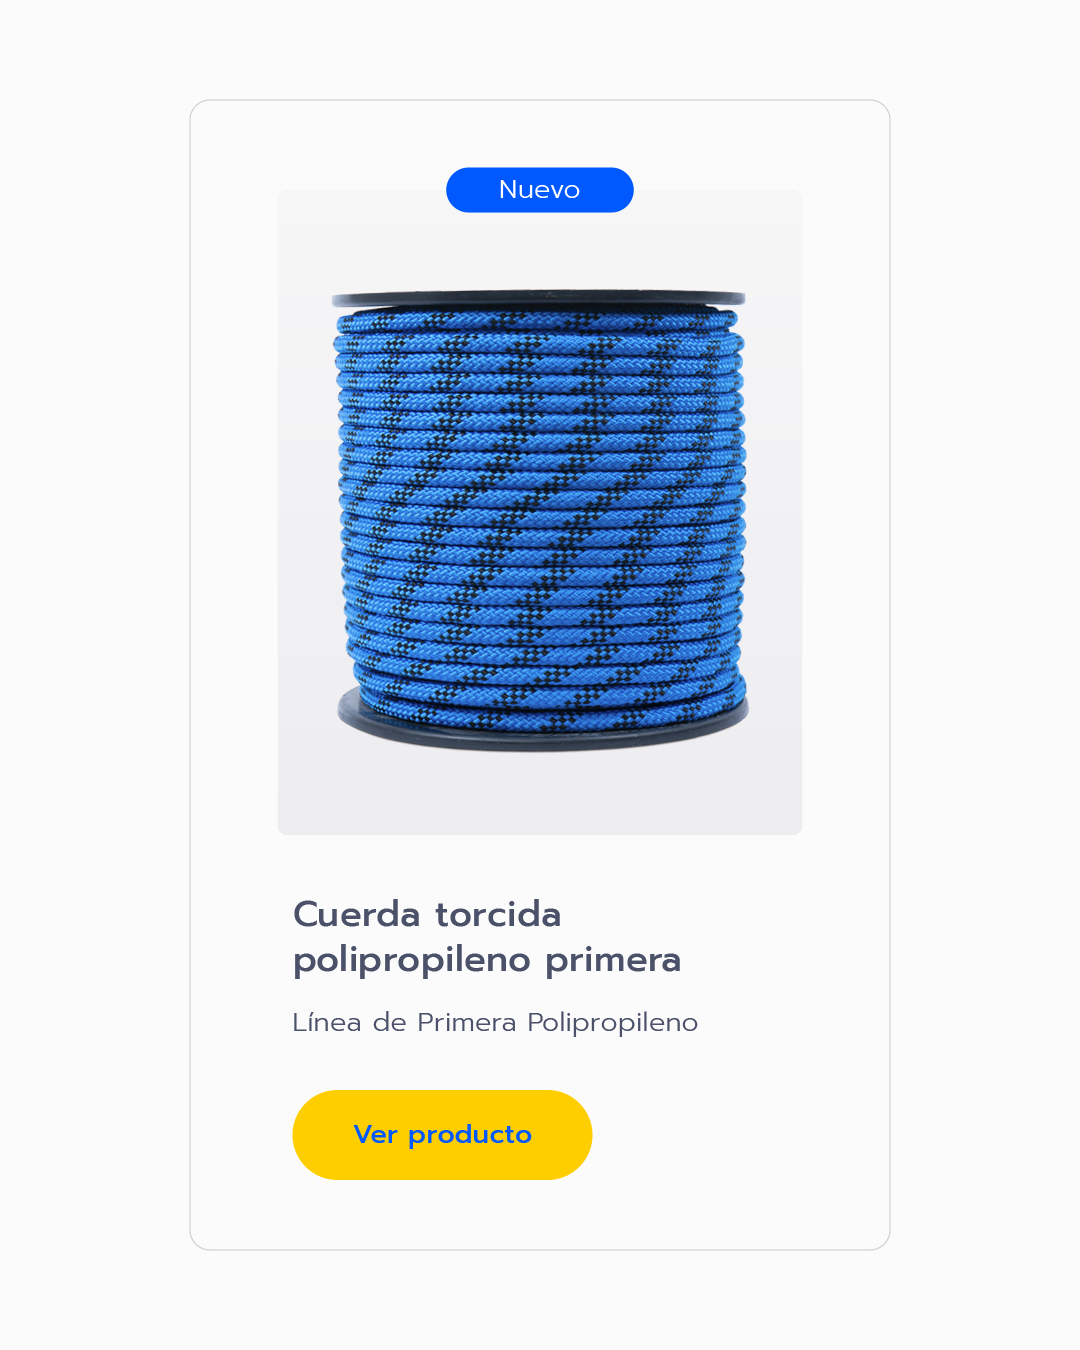Select the Línea de Primera Polipropileno subtitle
1080x1350 pixels.
tap(495, 1022)
